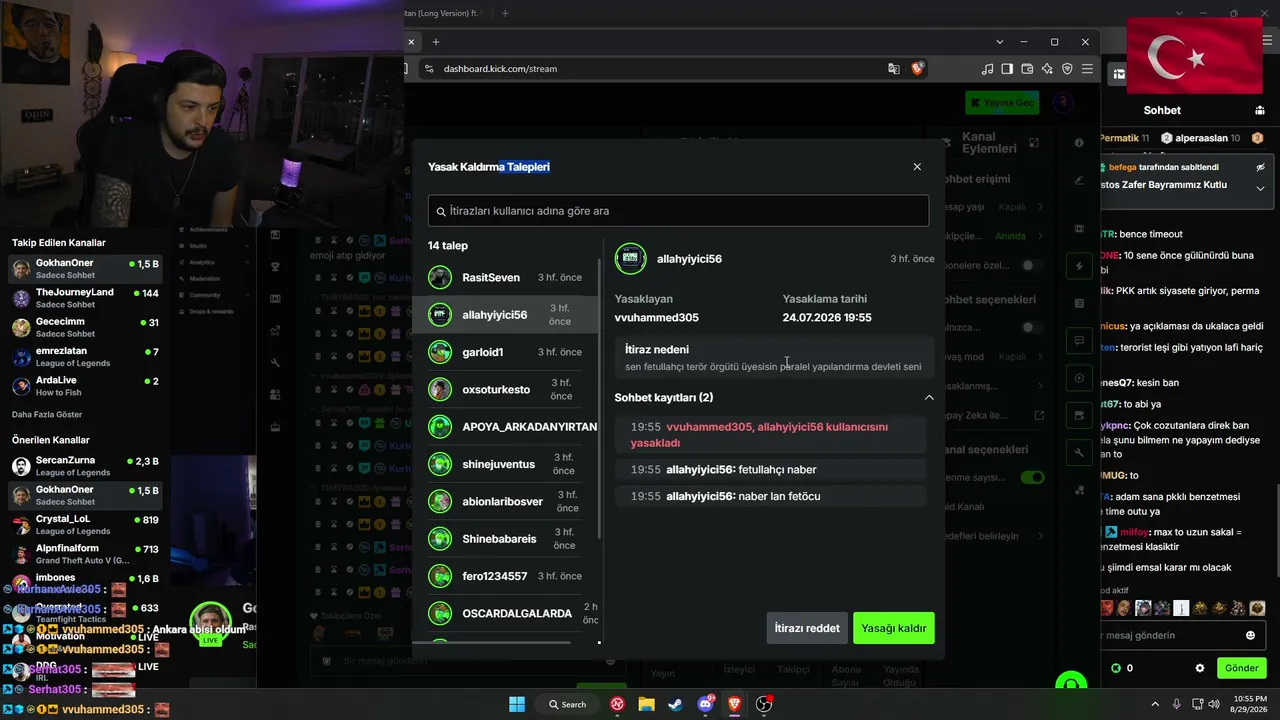Click allahyiyici56 avatar in the detail header

[x=630, y=259]
